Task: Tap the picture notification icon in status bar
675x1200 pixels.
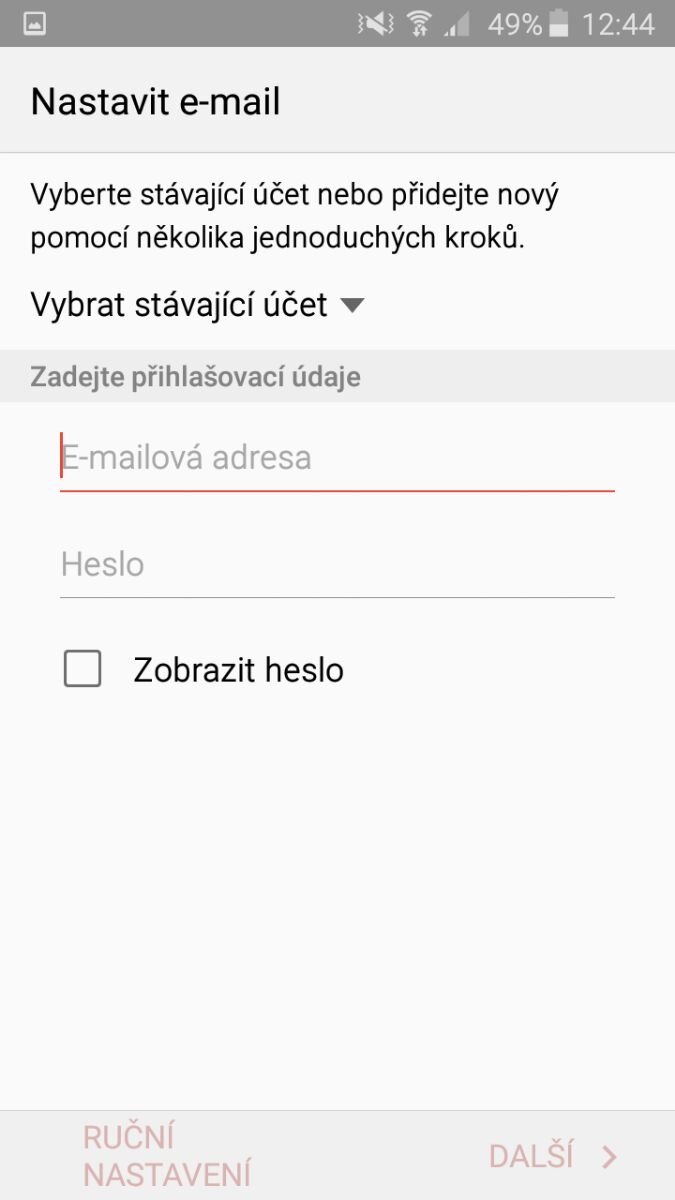Action: coord(35,24)
